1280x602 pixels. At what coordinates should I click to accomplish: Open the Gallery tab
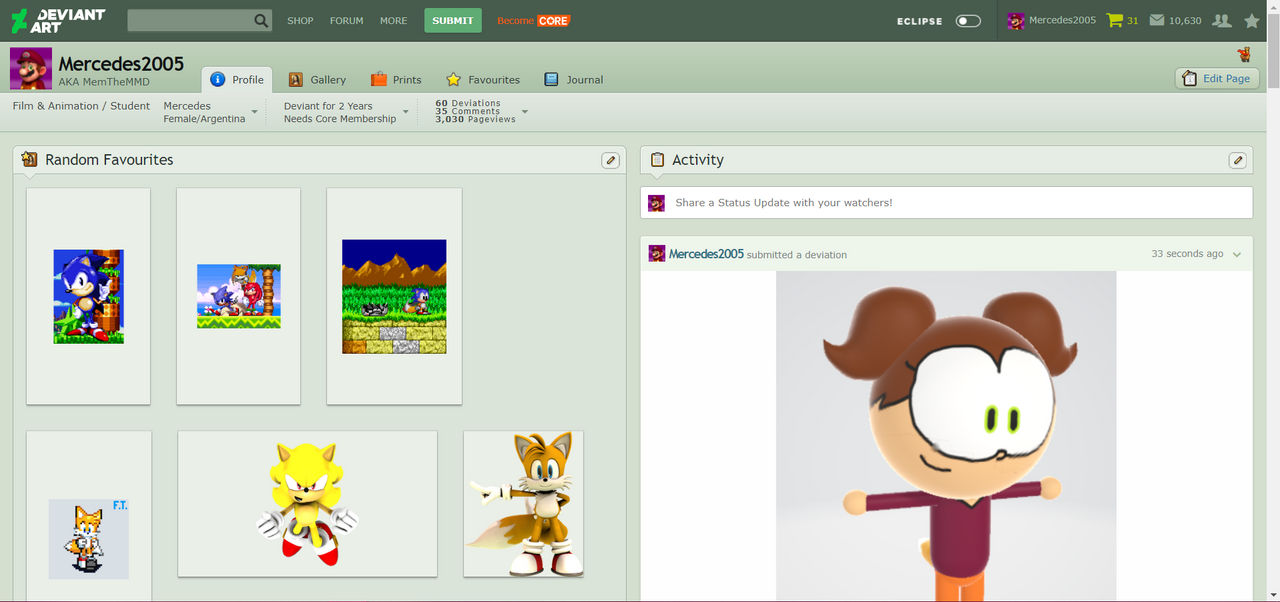tap(317, 80)
